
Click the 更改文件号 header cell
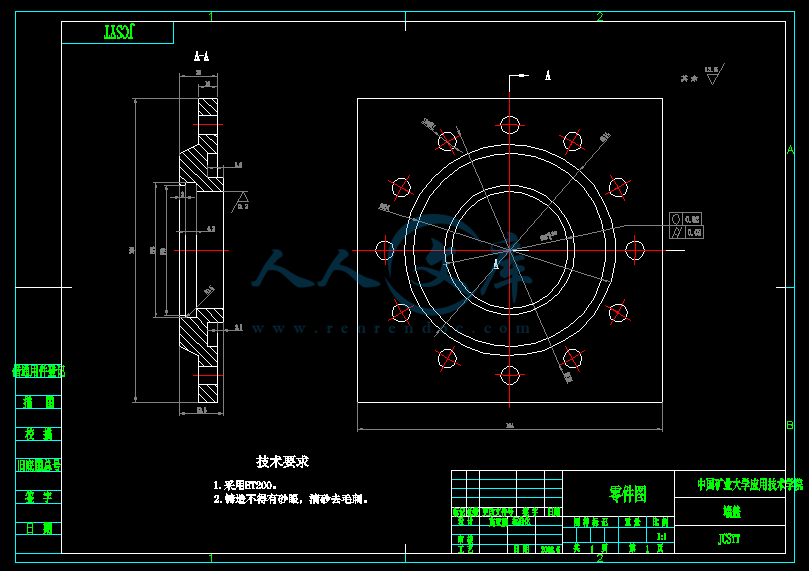click(498, 512)
